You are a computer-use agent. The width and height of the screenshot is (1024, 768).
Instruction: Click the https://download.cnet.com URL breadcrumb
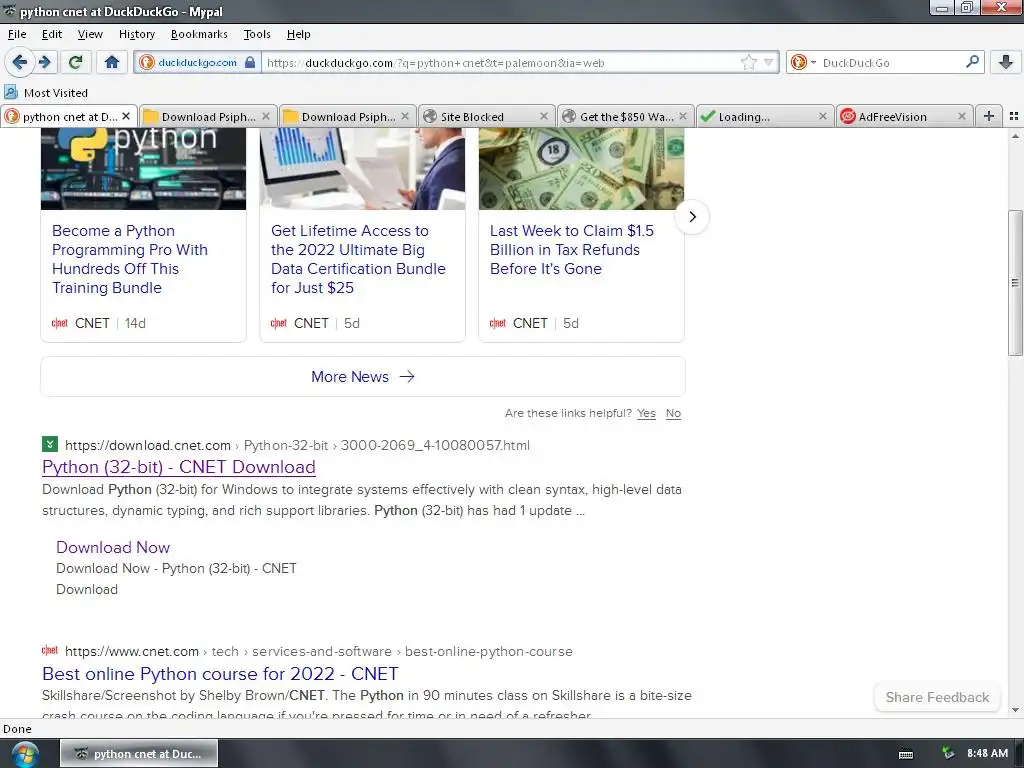coord(148,445)
